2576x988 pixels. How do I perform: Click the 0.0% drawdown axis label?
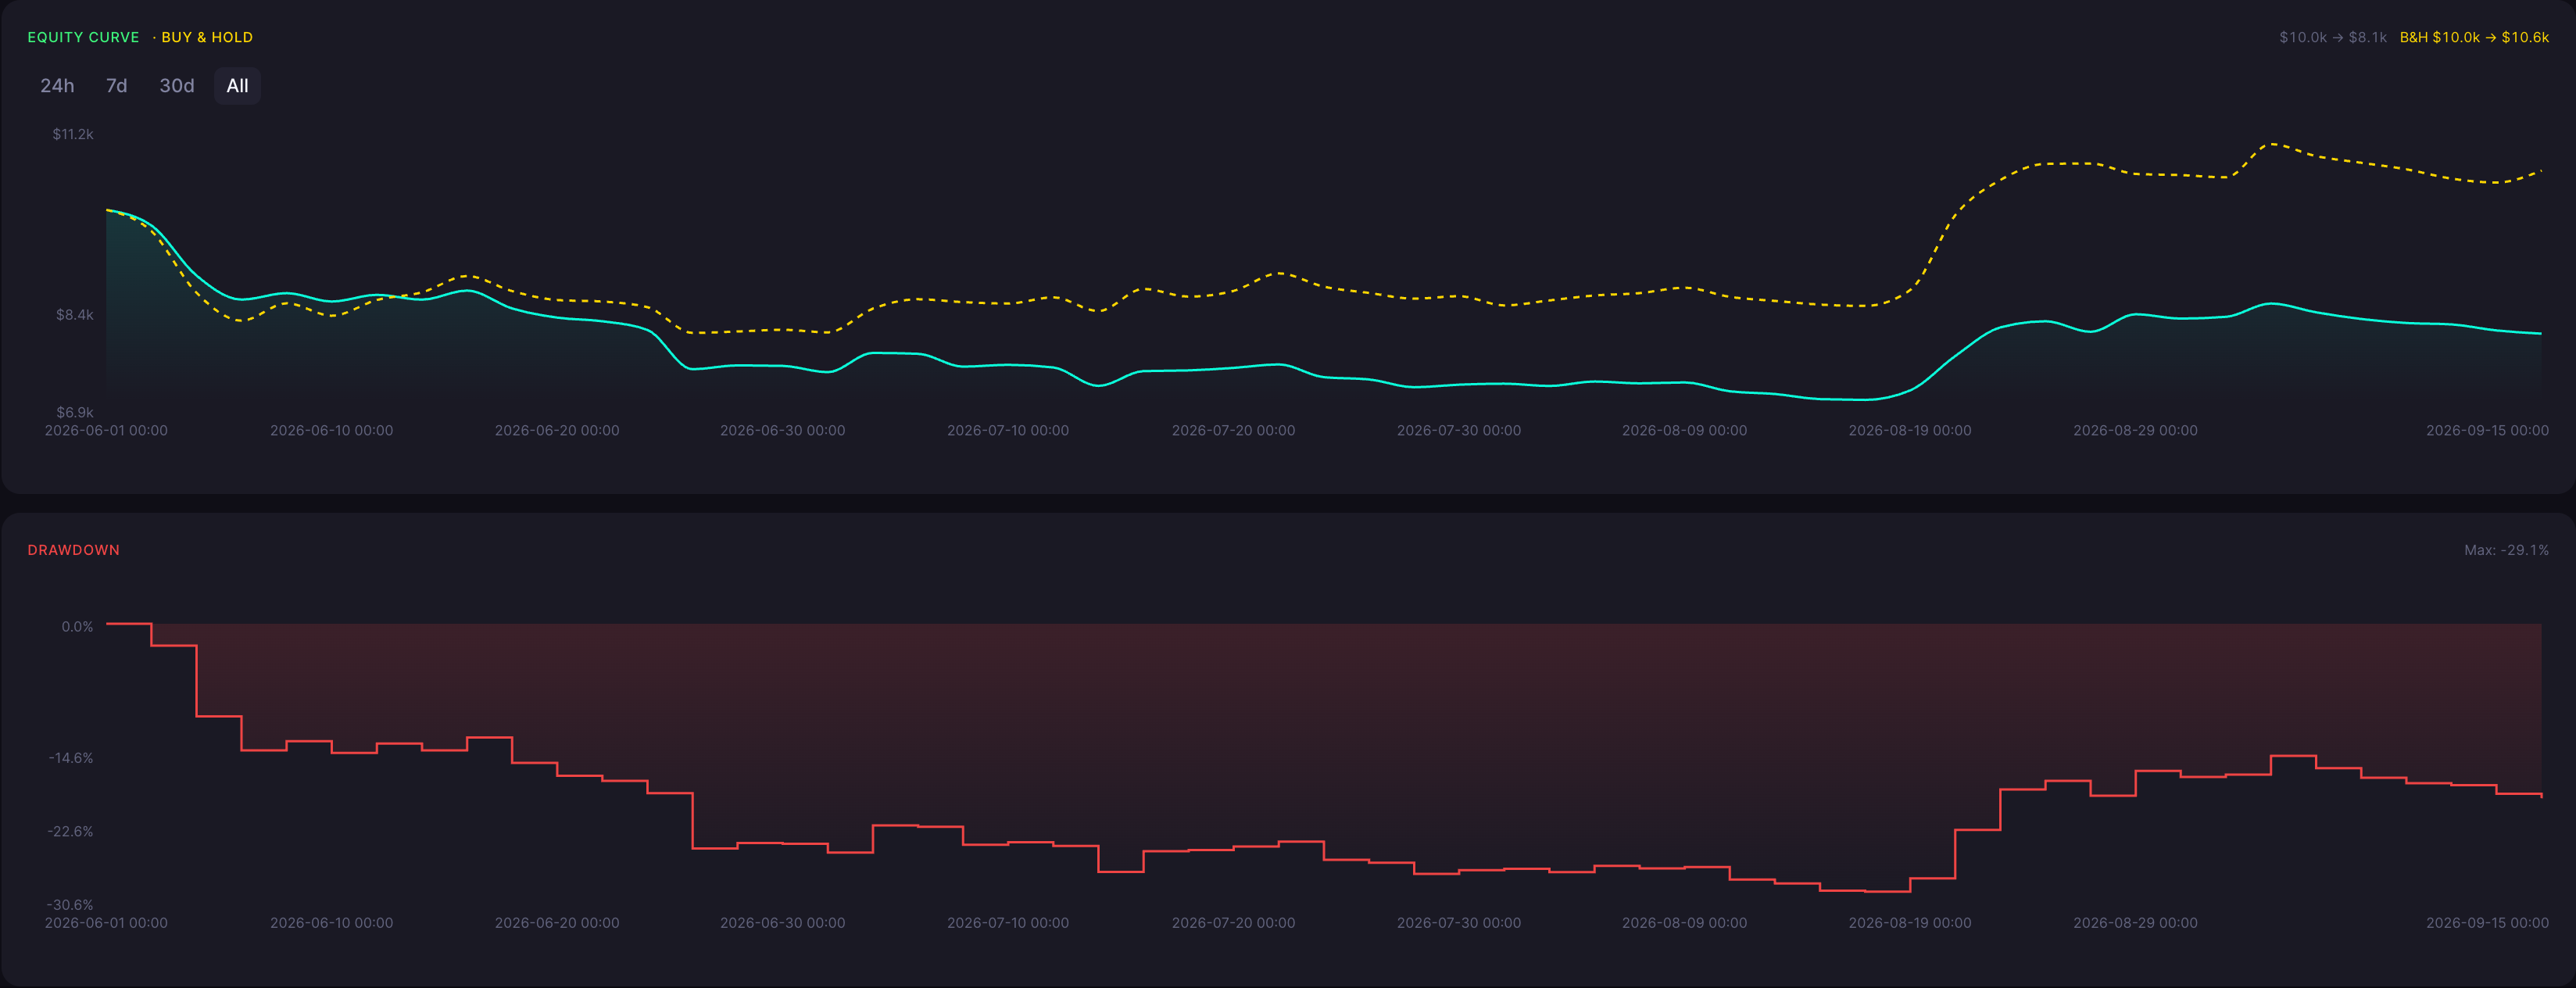pos(77,627)
